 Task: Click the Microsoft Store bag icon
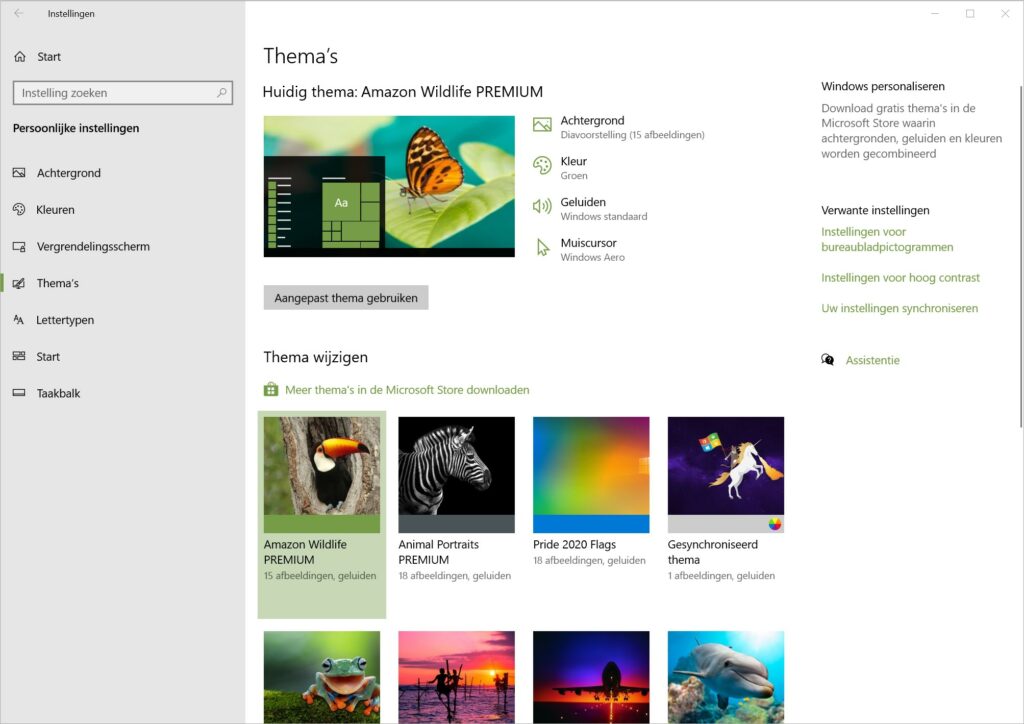(x=271, y=390)
